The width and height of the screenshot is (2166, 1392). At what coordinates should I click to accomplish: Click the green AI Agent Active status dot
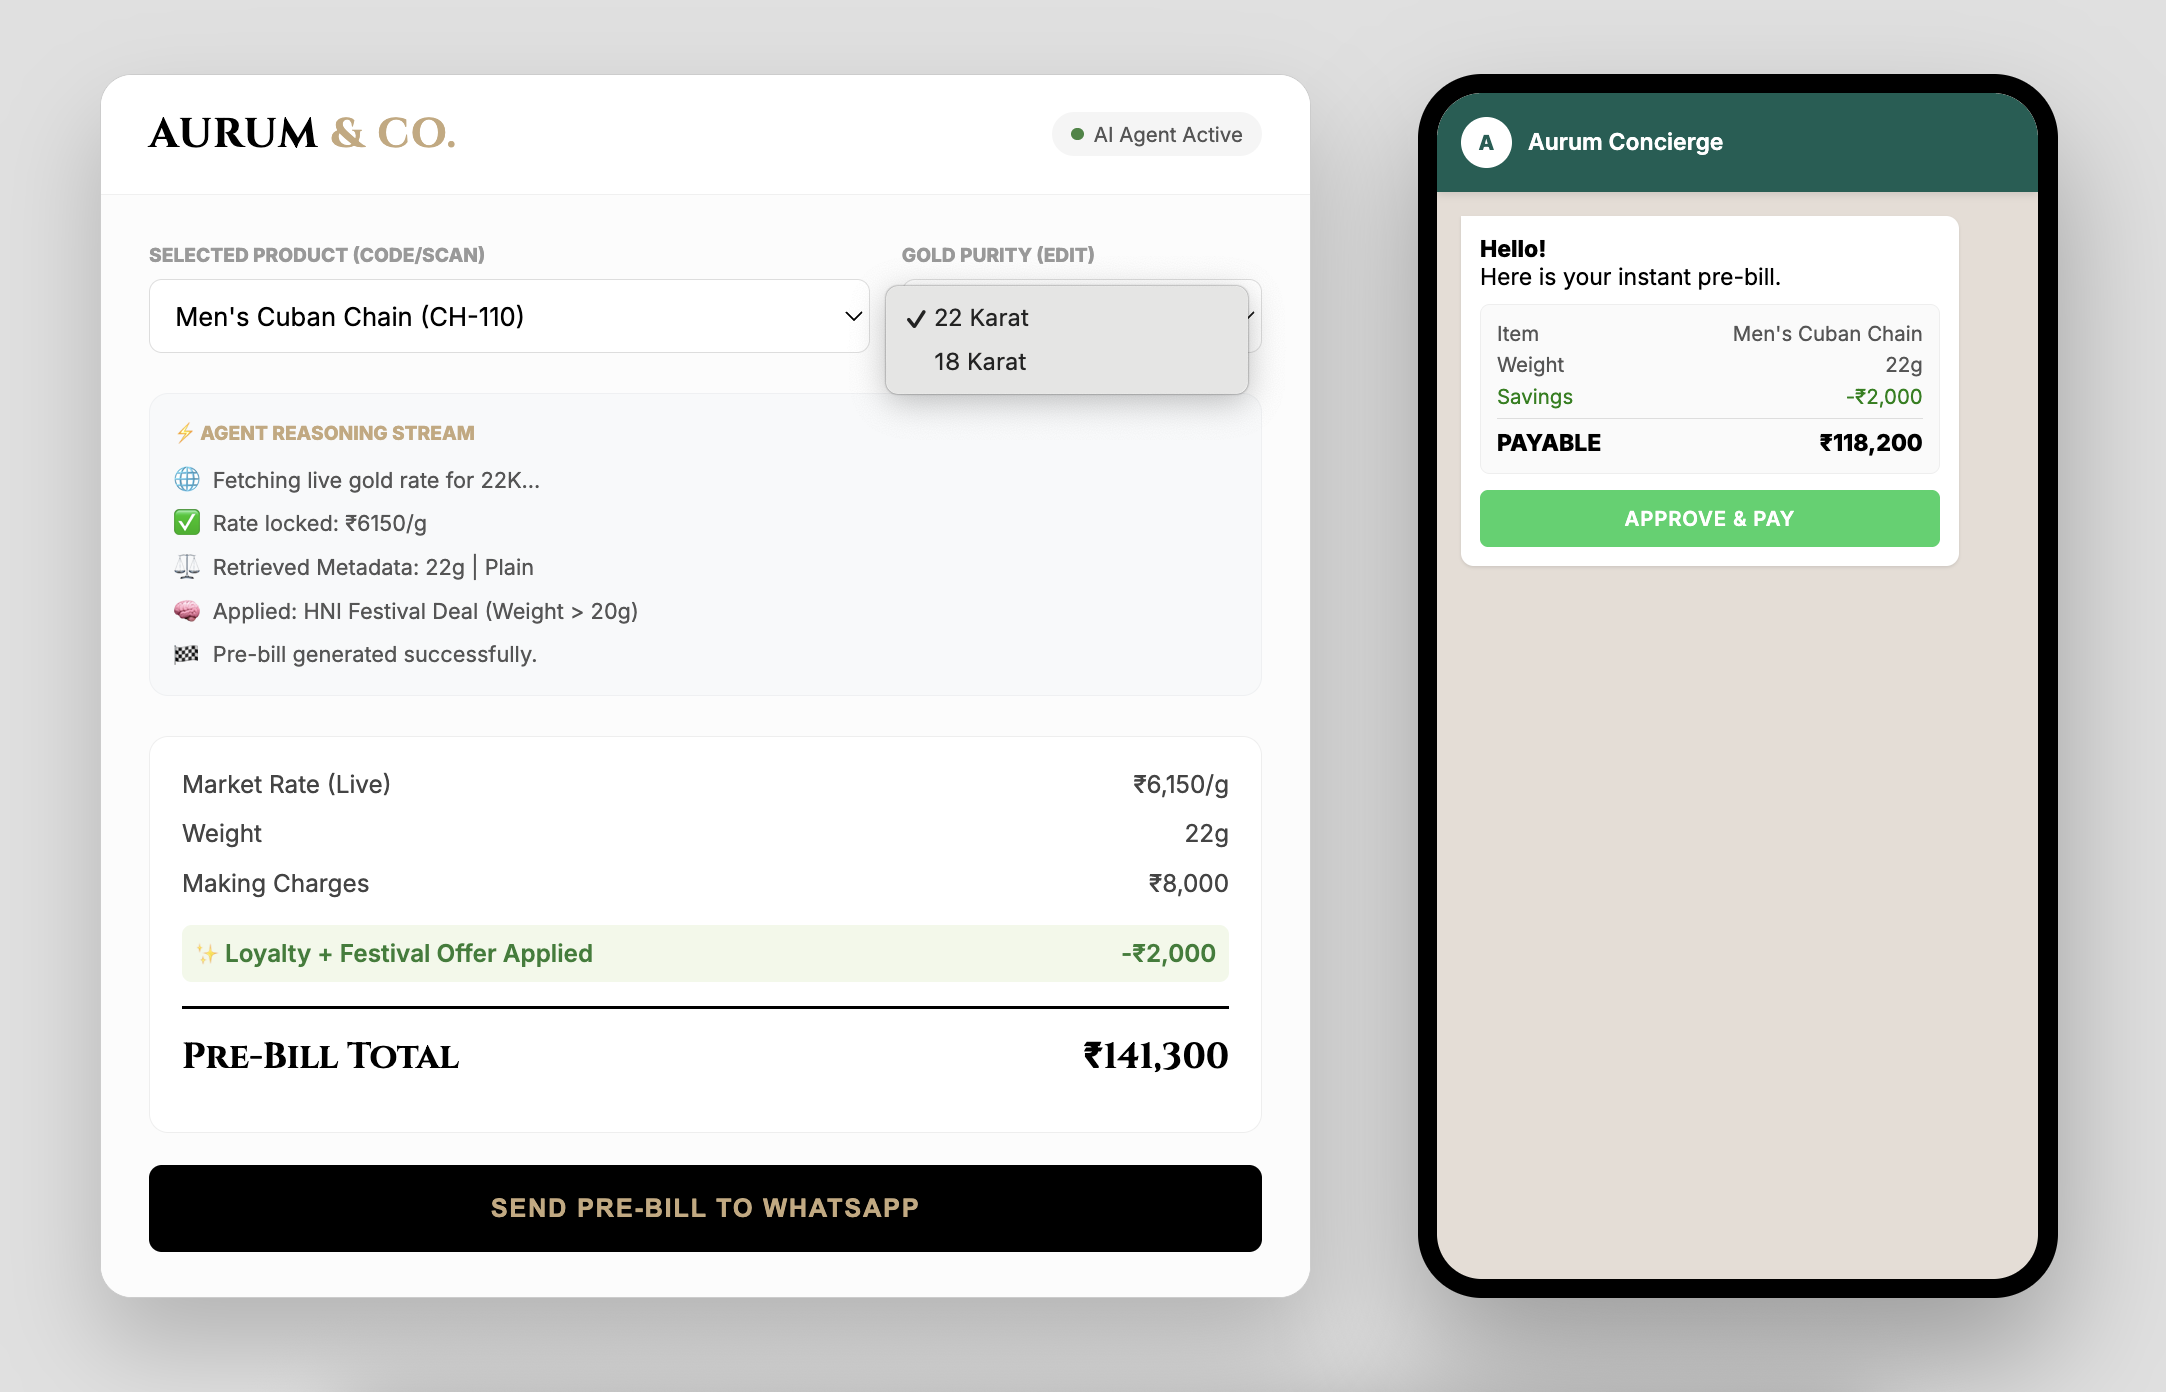point(1077,135)
